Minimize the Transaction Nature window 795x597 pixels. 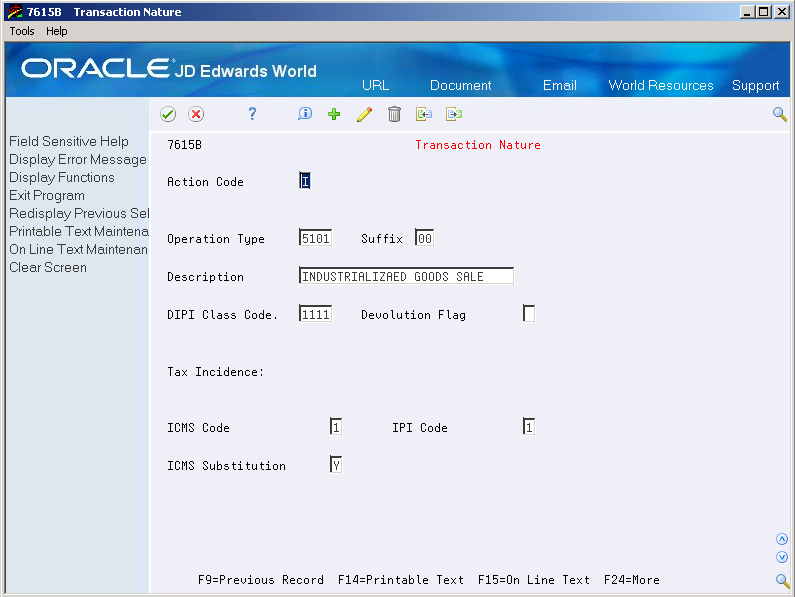[746, 12]
